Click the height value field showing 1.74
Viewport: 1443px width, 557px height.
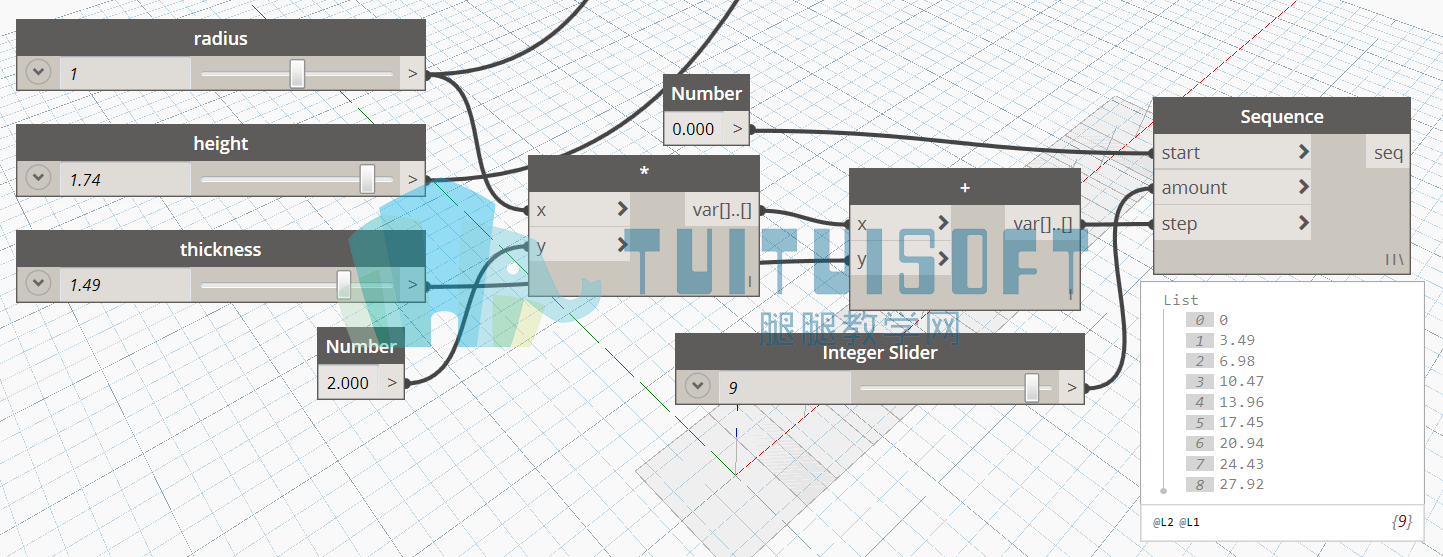click(x=125, y=179)
